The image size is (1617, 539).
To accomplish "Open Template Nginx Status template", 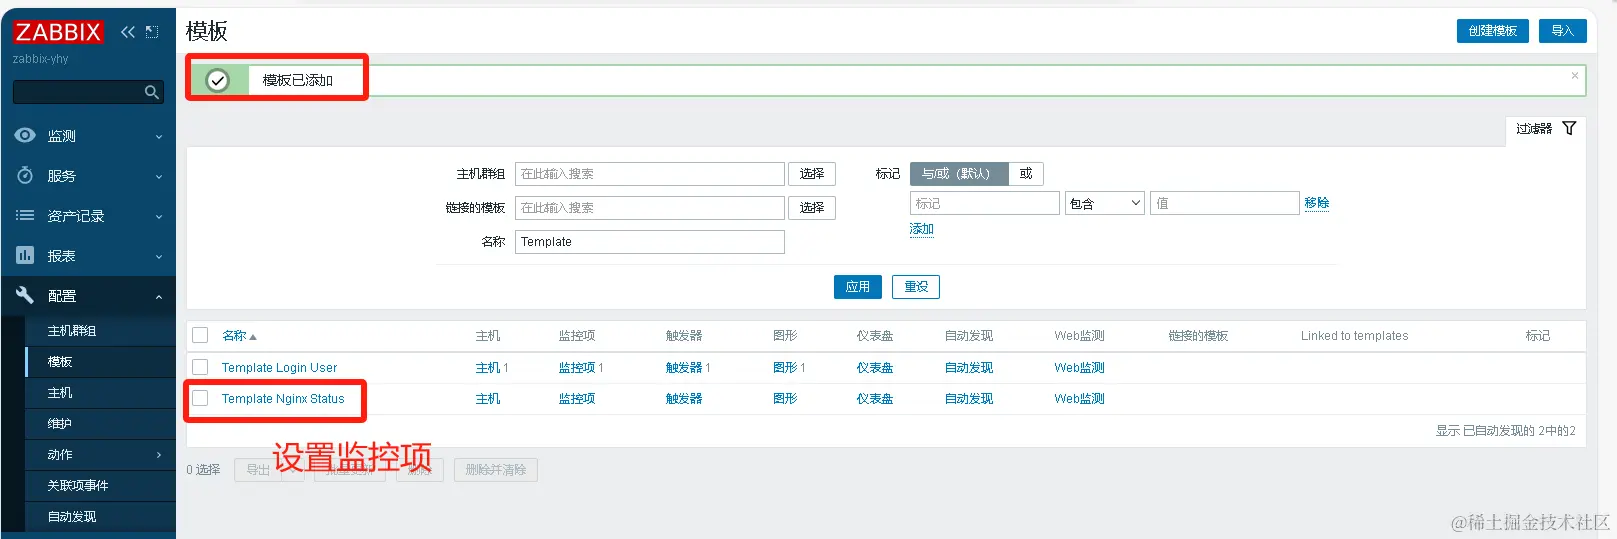I will tap(283, 399).
